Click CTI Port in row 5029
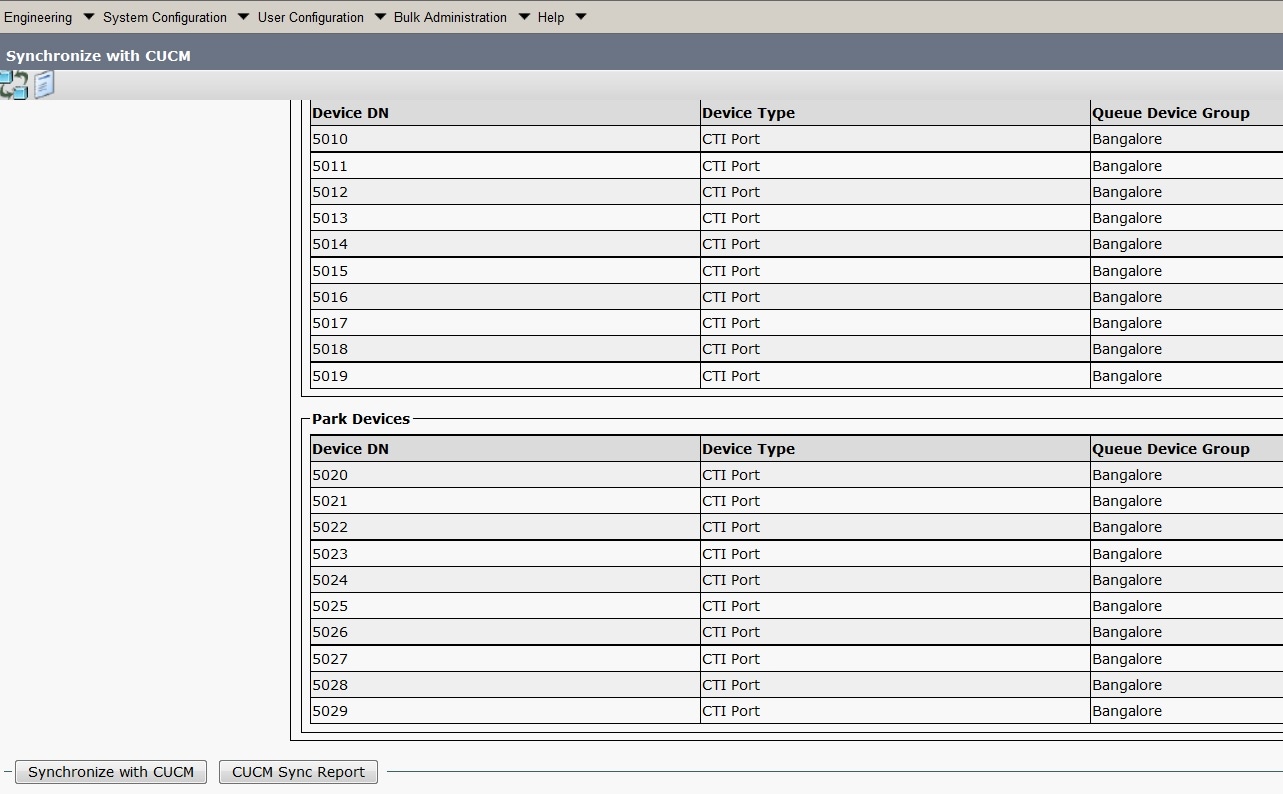The height and width of the screenshot is (794, 1283). (731, 711)
